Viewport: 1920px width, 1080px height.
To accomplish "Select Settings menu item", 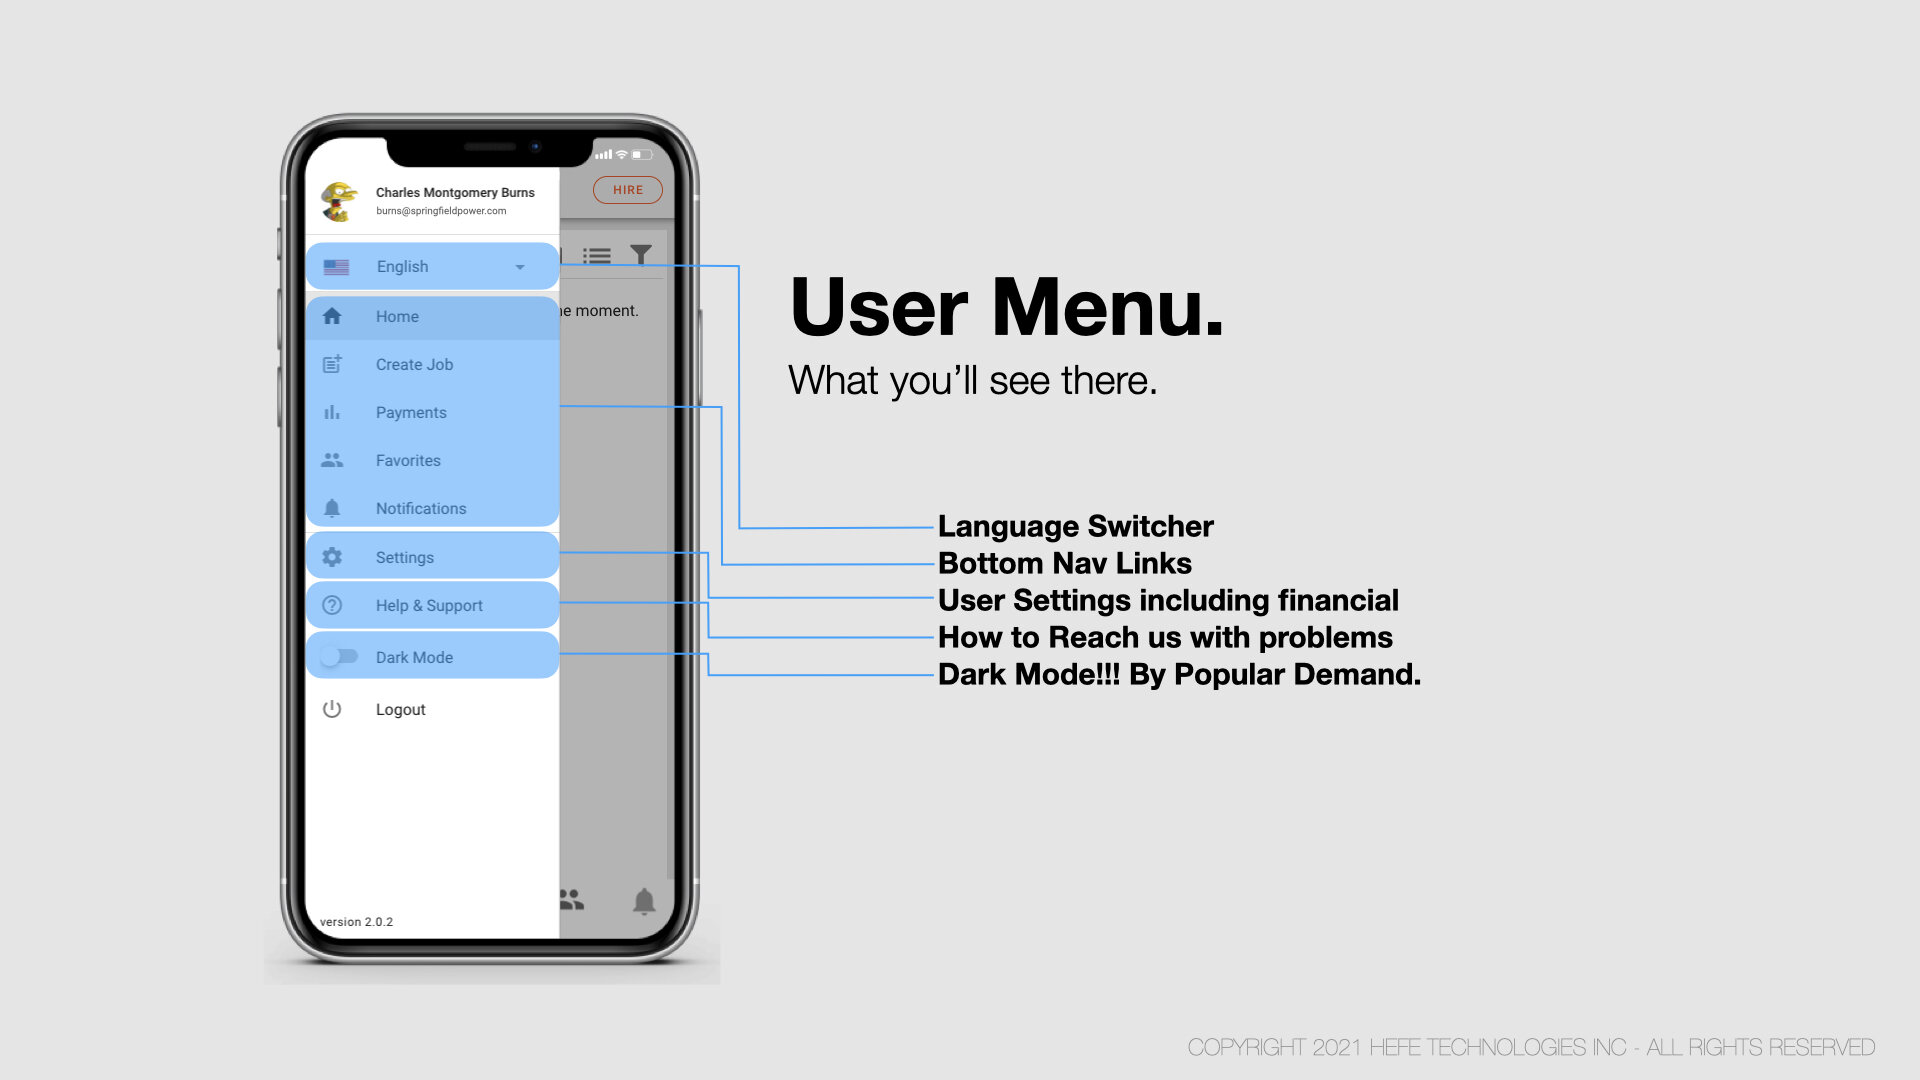I will click(x=433, y=555).
